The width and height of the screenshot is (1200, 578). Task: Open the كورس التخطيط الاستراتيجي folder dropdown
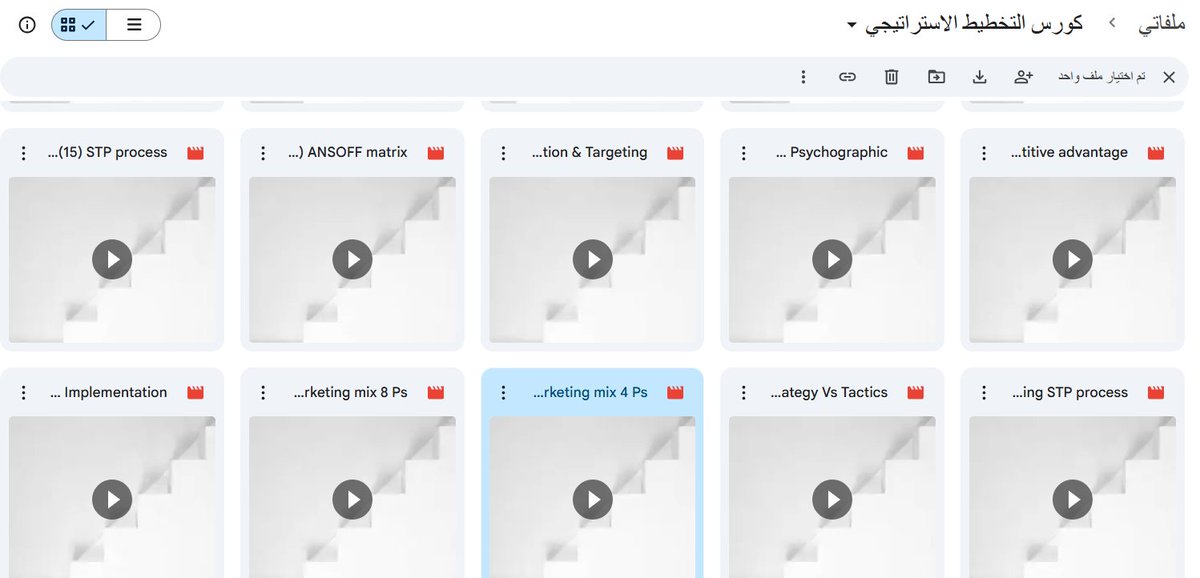pyautogui.click(x=975, y=24)
